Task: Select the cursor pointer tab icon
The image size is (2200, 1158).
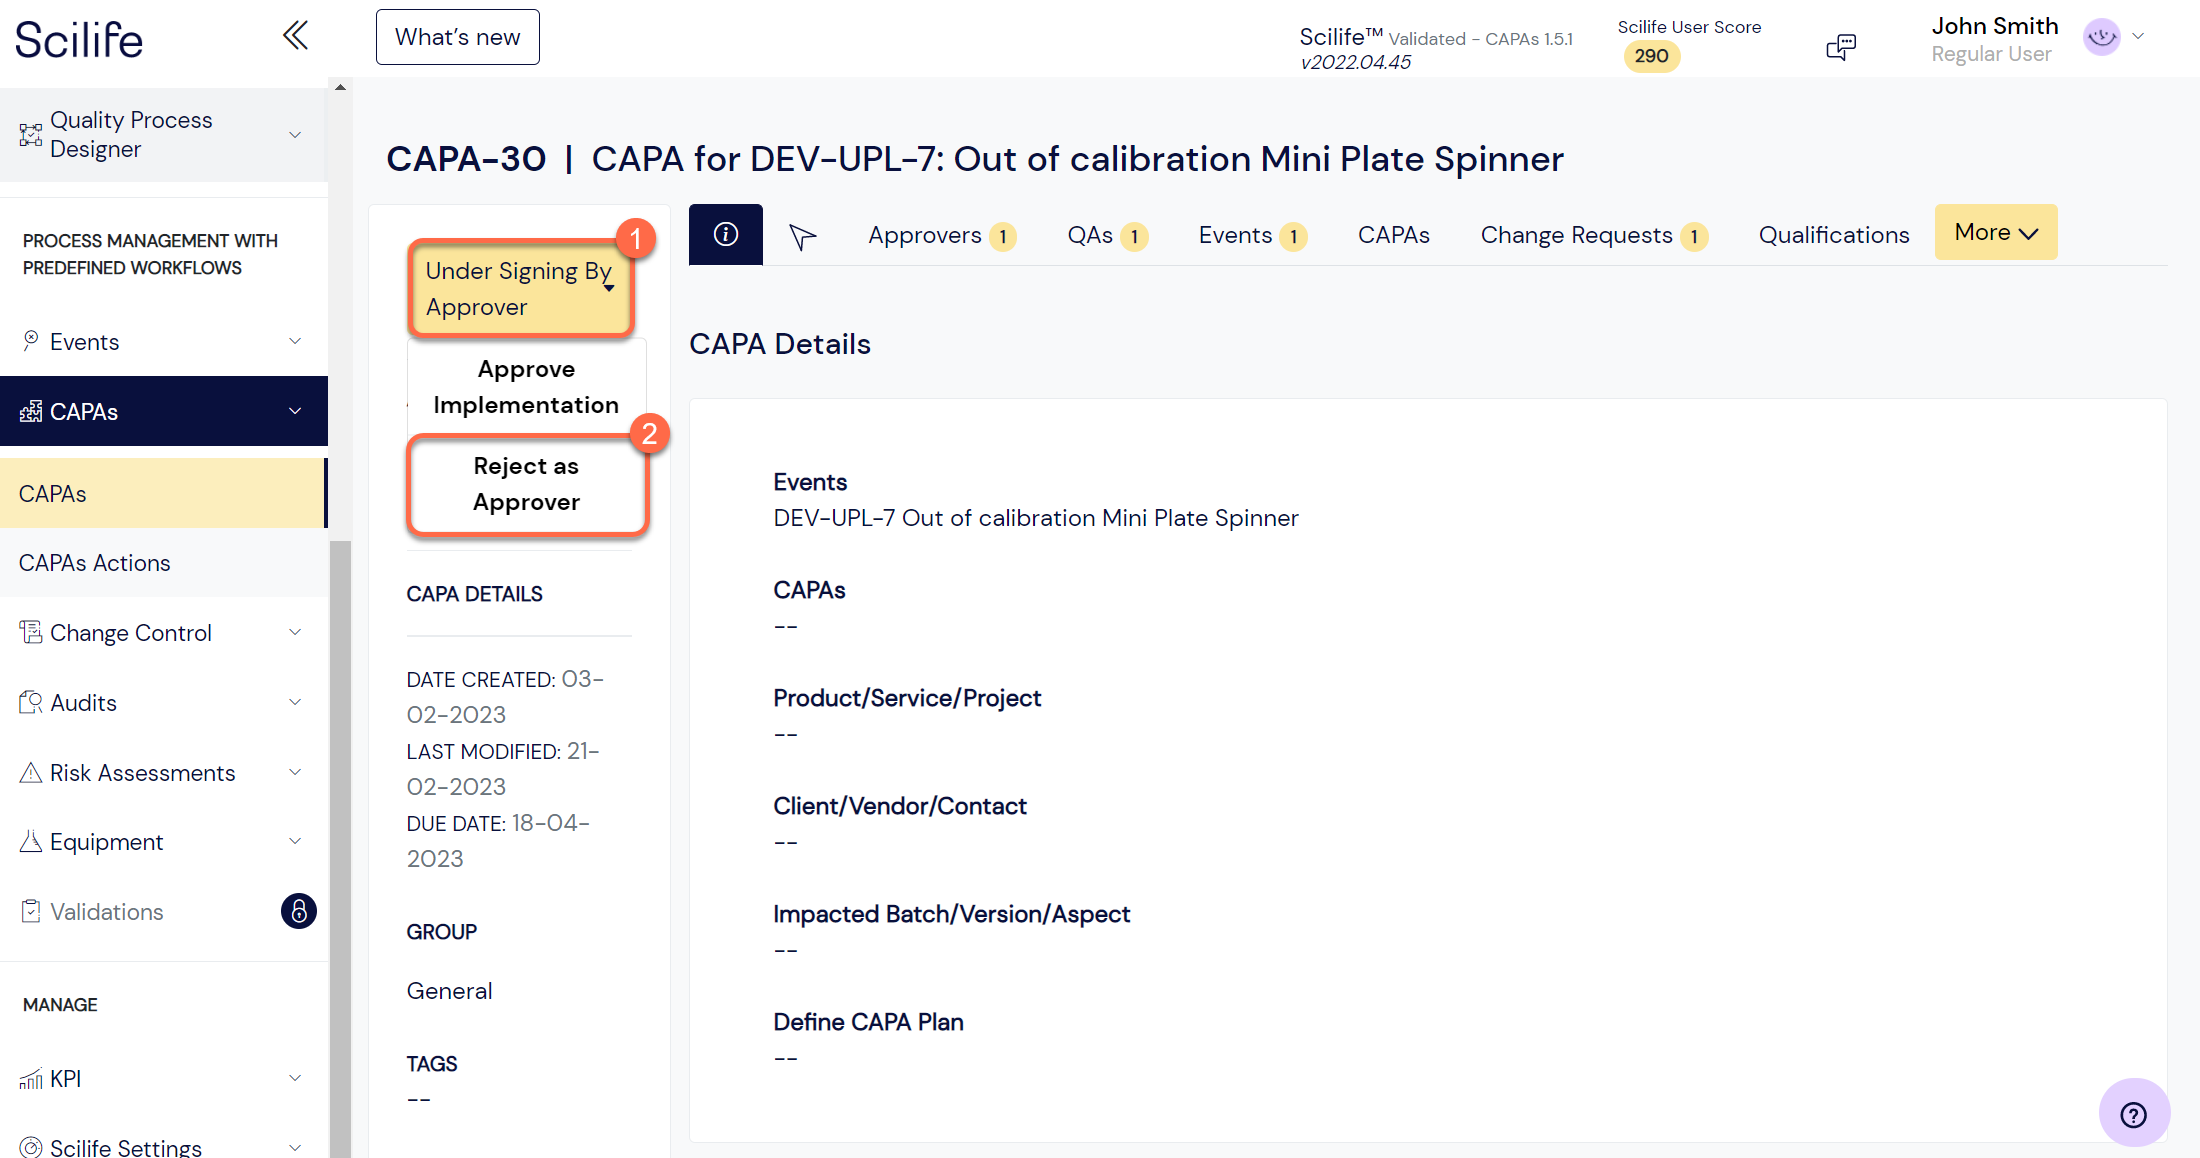Action: pyautogui.click(x=802, y=236)
